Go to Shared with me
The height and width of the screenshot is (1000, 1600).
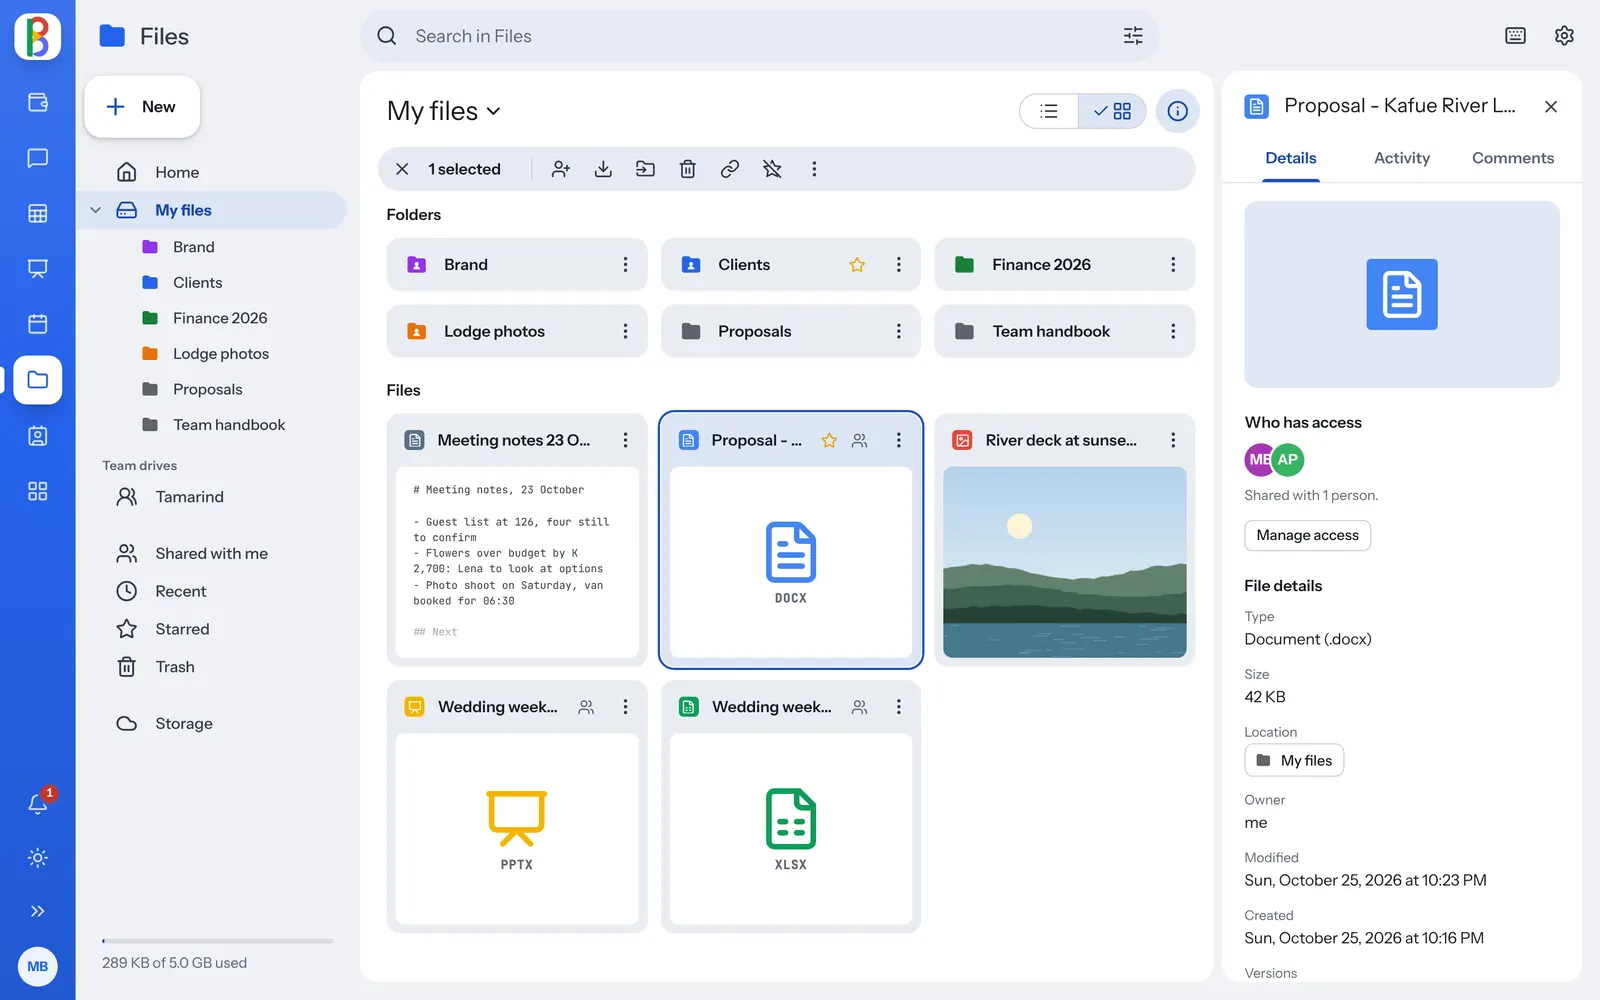pyautogui.click(x=211, y=553)
